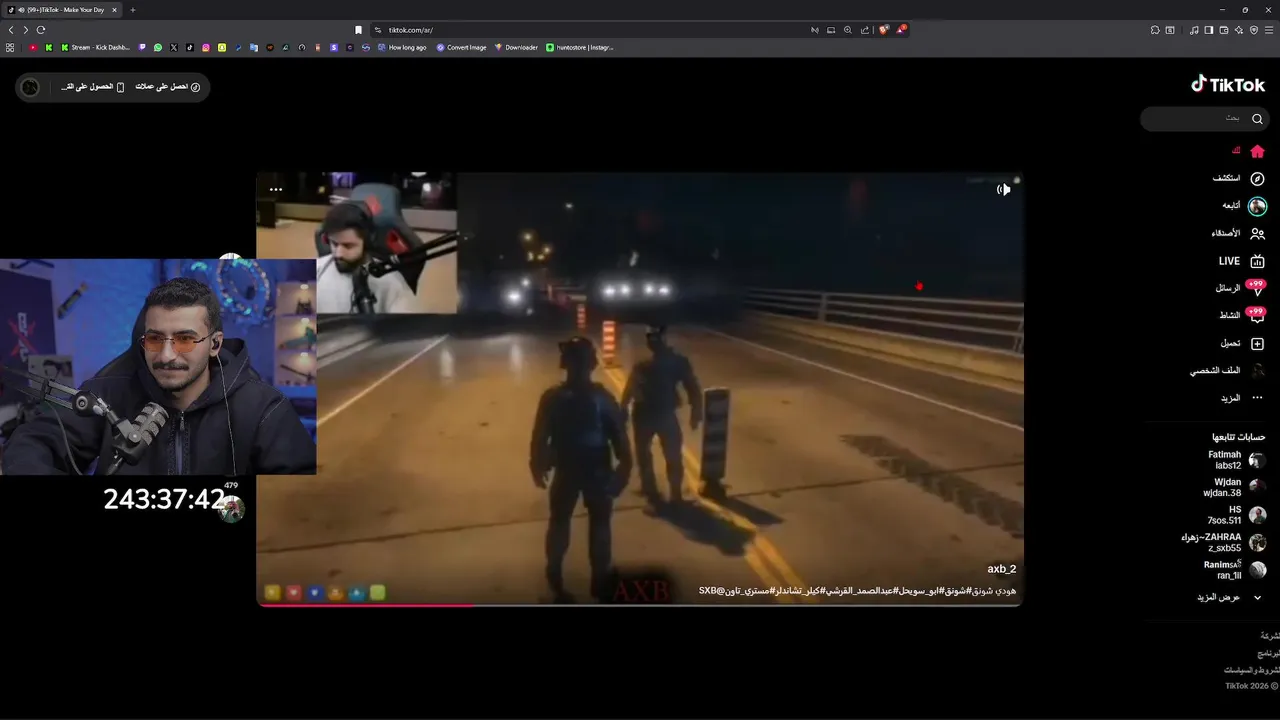Viewport: 1280px width, 720px height.
Task: Reload the TikTok page
Action: (41, 30)
